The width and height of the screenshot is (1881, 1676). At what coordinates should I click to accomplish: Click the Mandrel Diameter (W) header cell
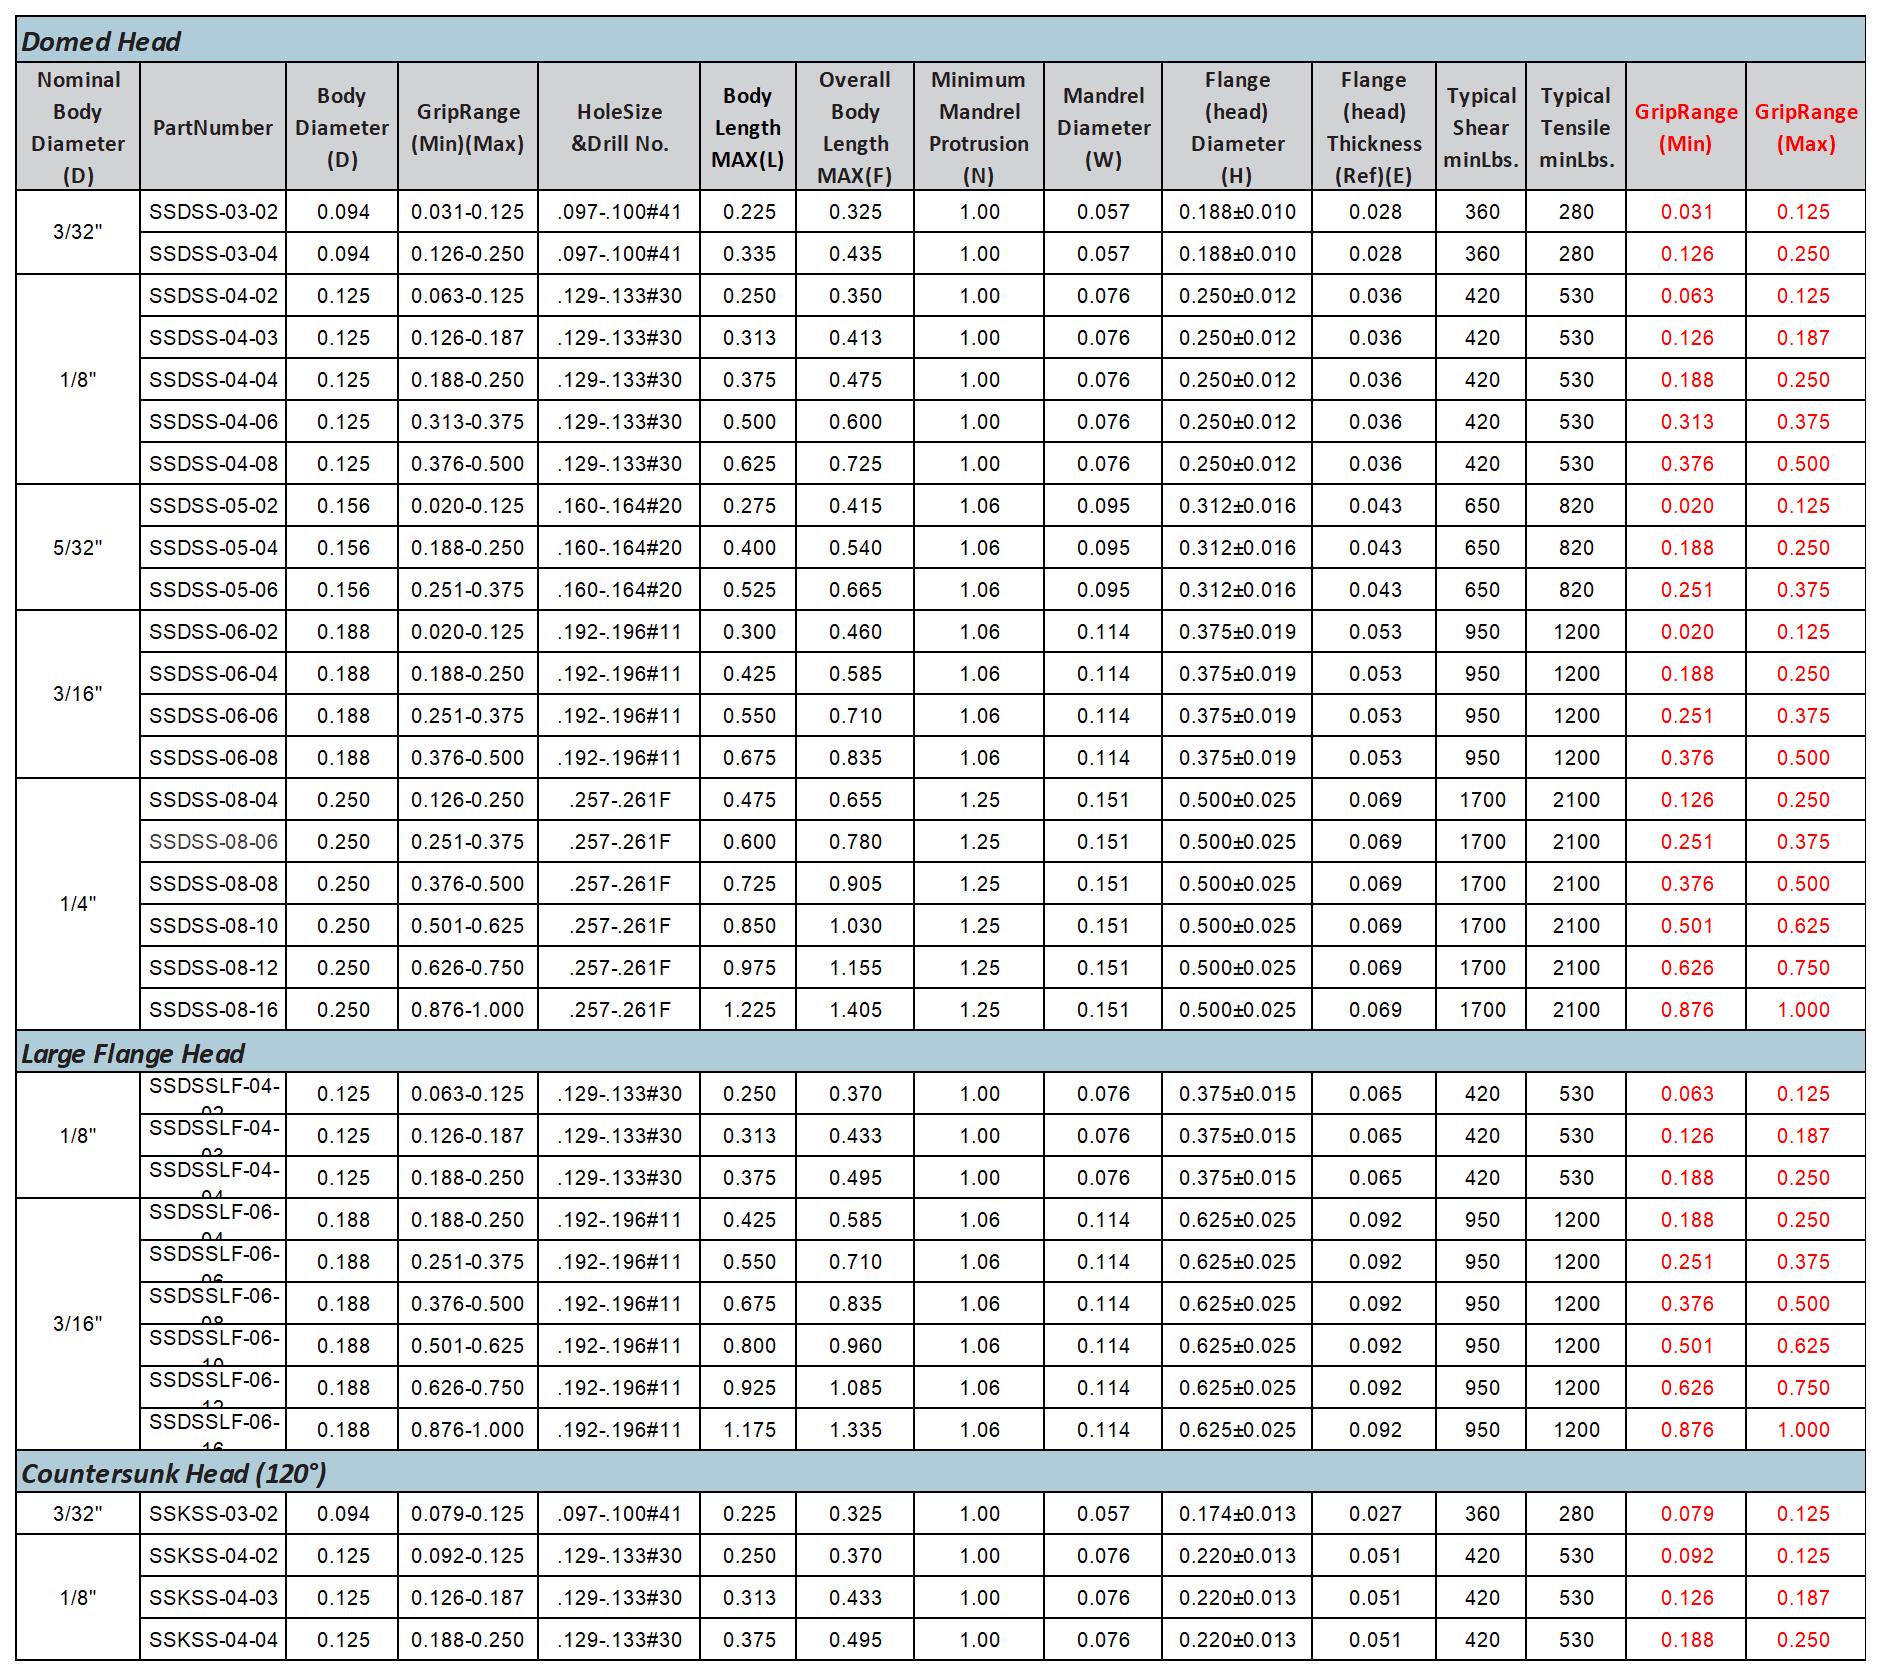pos(1102,128)
